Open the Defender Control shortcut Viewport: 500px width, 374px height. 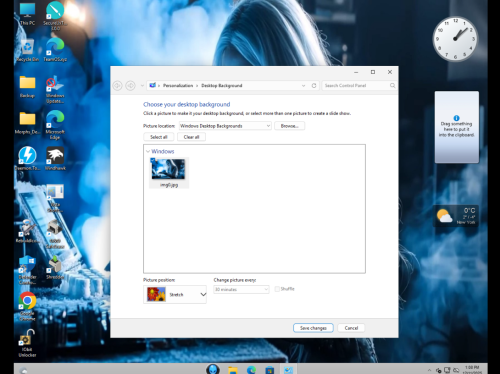point(27,270)
